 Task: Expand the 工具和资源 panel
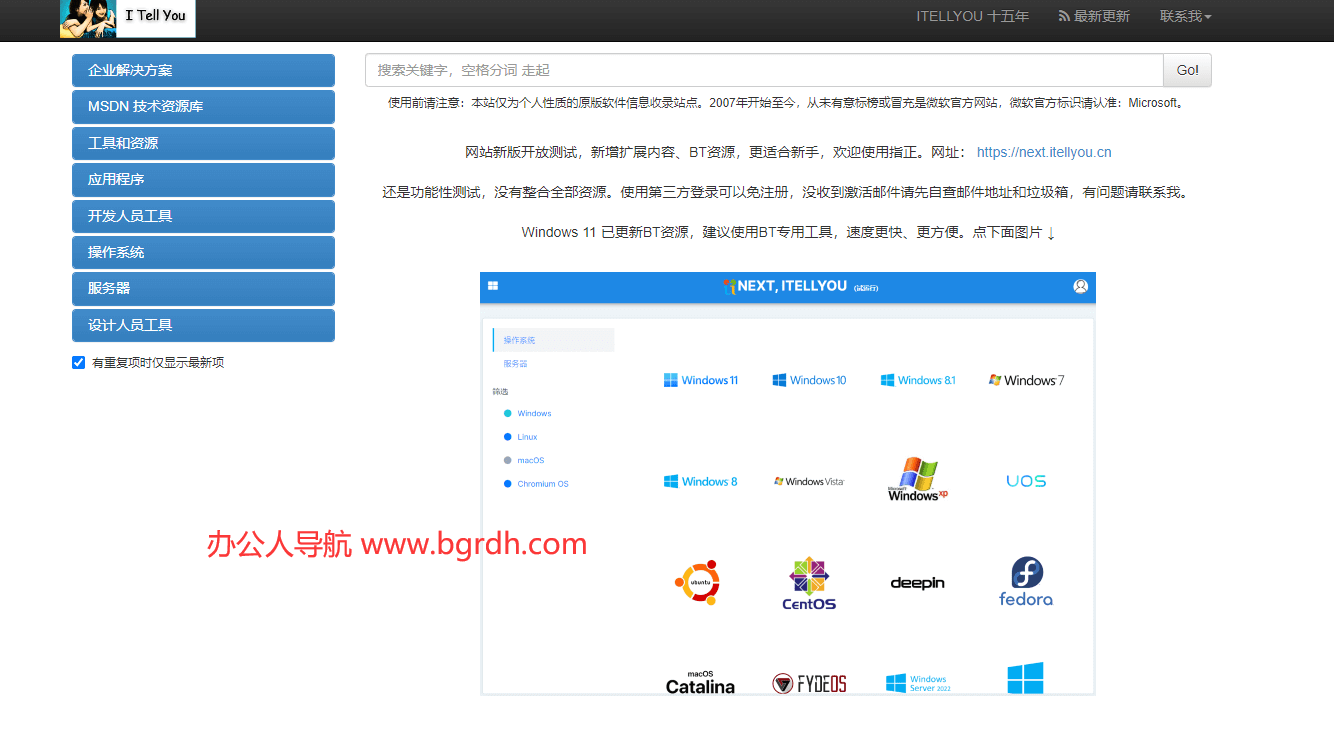pyautogui.click(x=203, y=143)
